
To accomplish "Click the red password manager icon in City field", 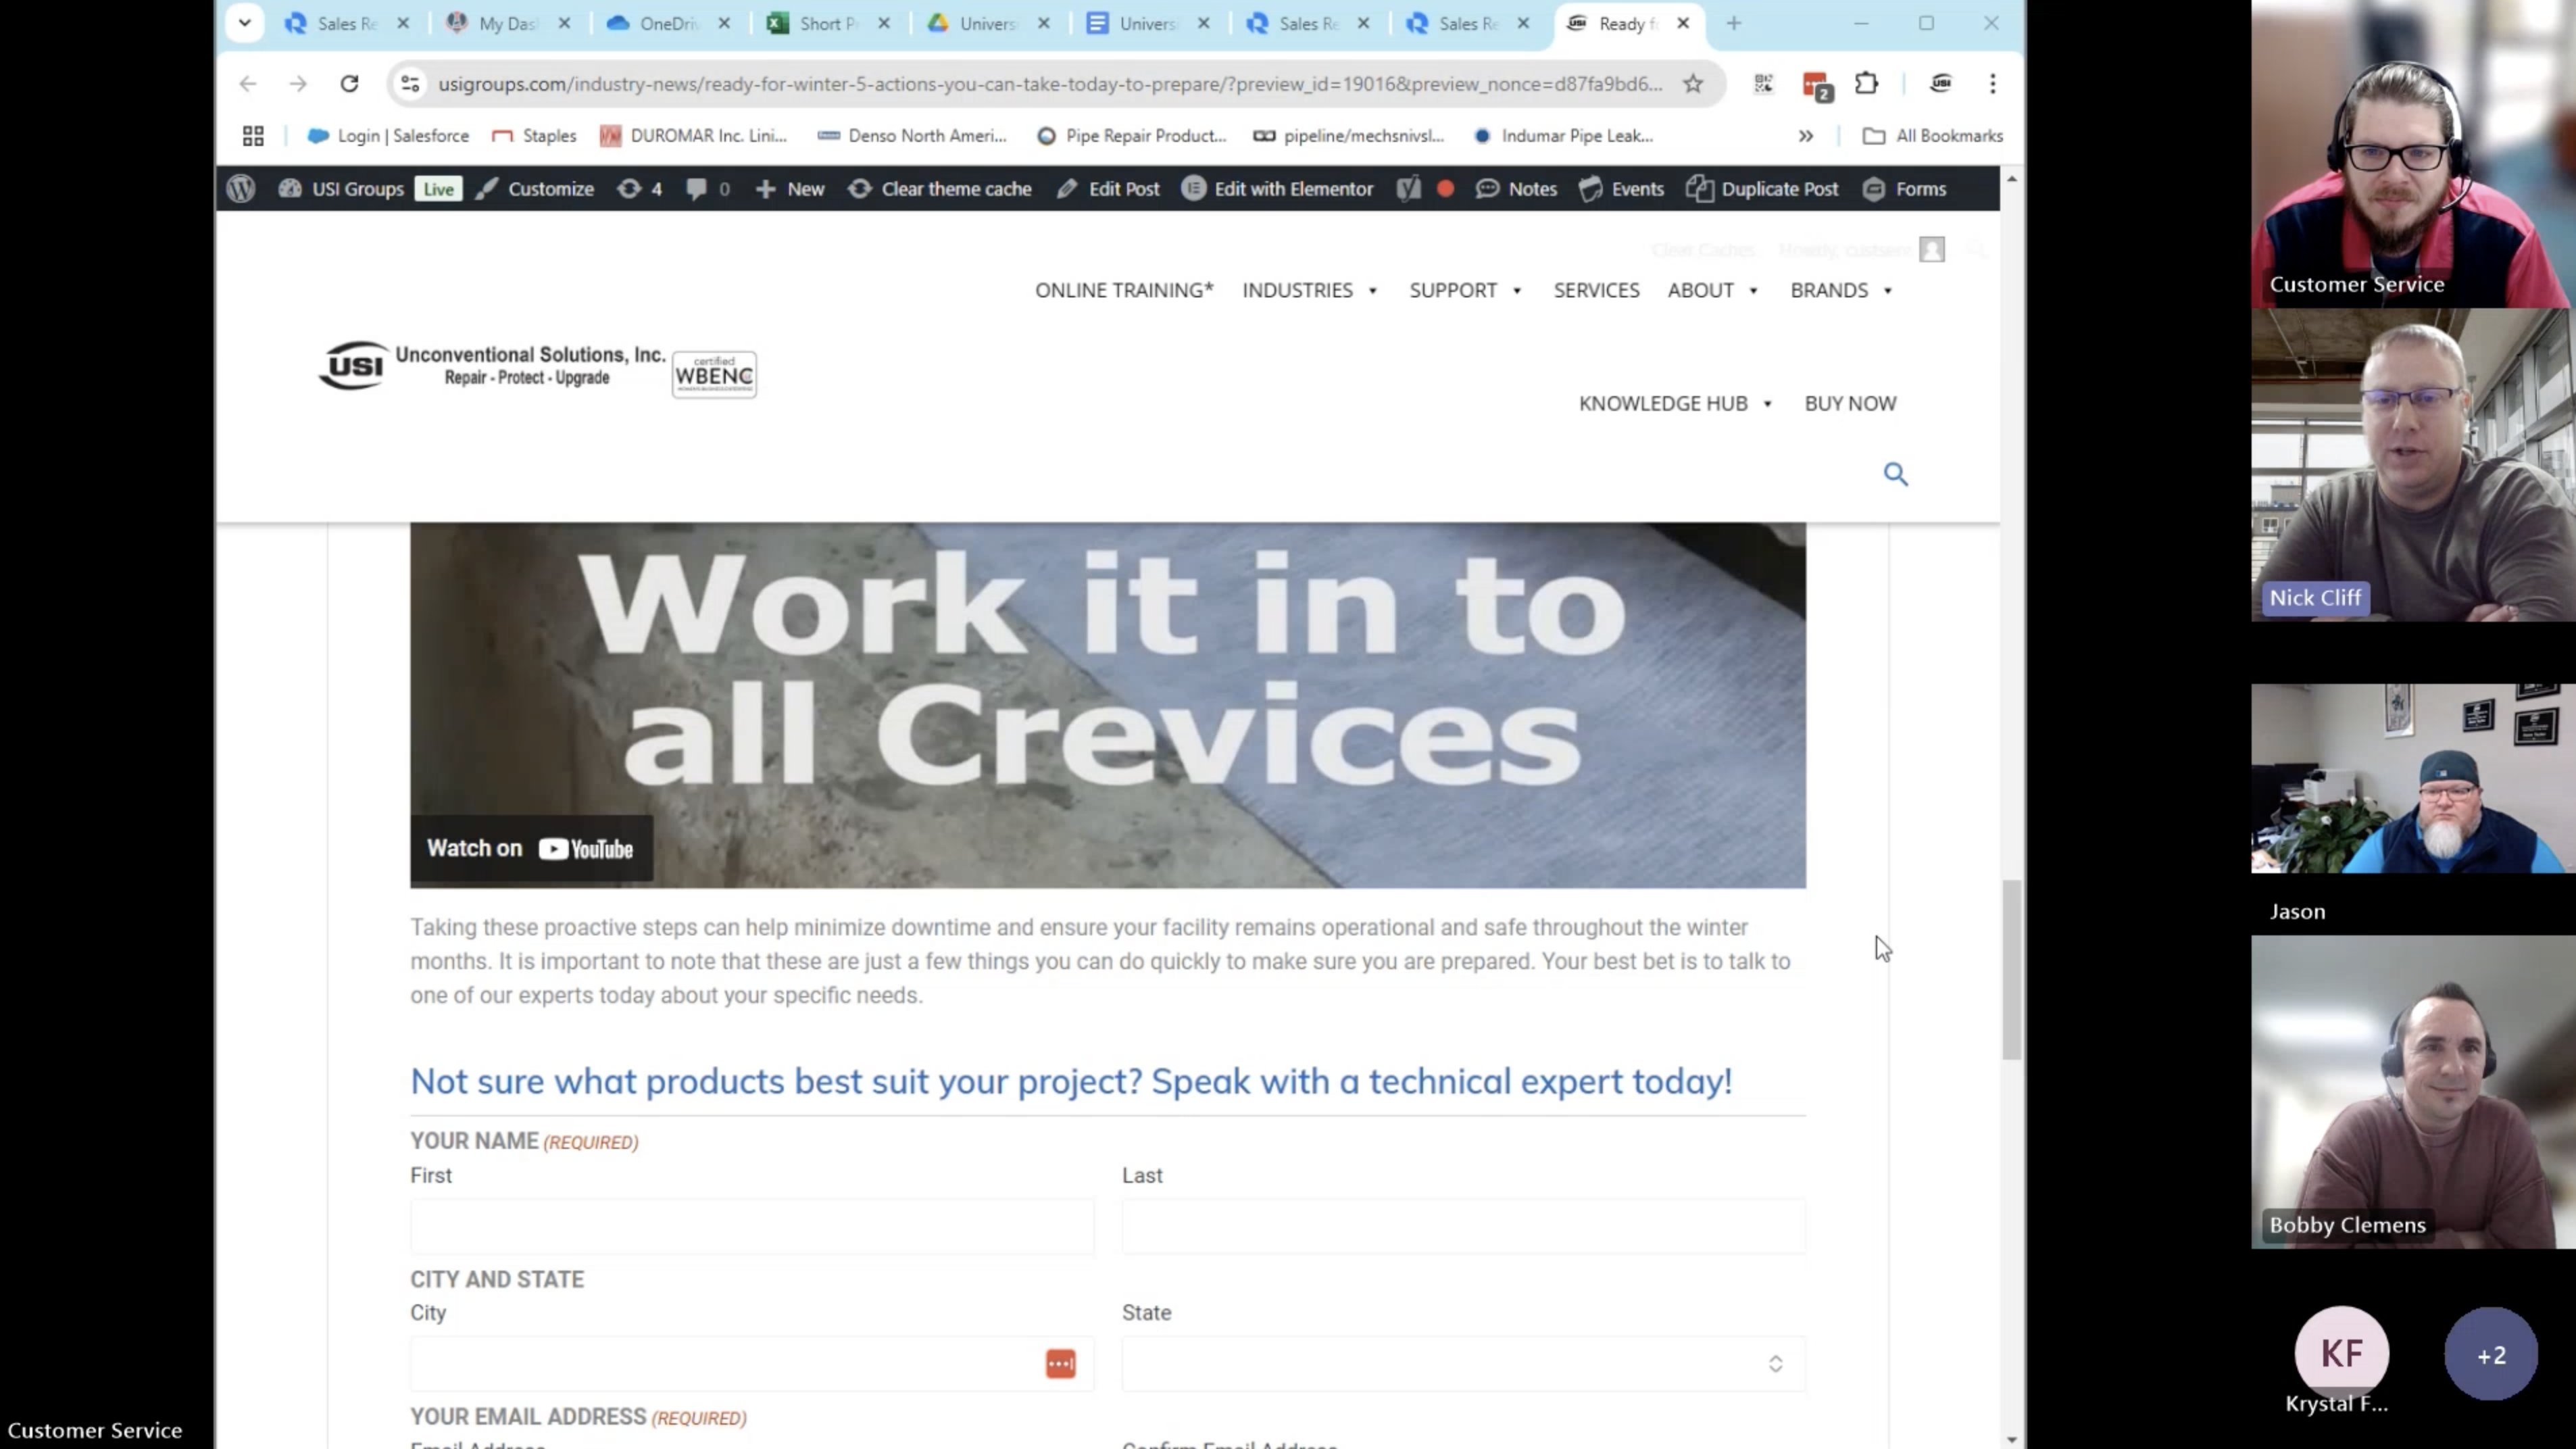I will [1060, 1364].
